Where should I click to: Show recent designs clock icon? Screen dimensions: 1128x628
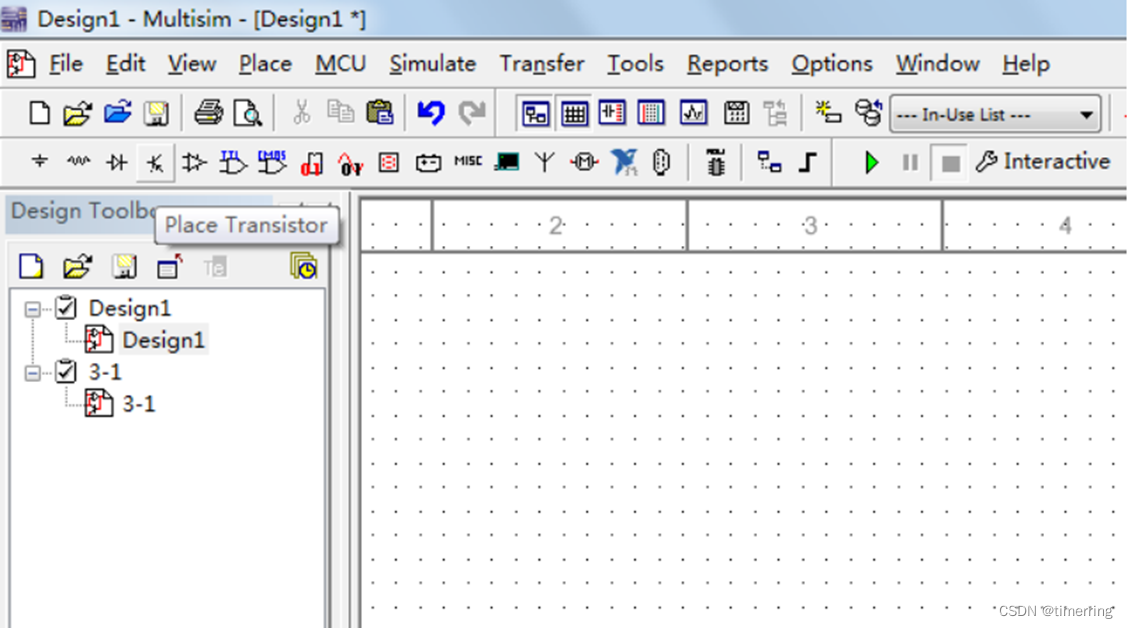pyautogui.click(x=304, y=266)
